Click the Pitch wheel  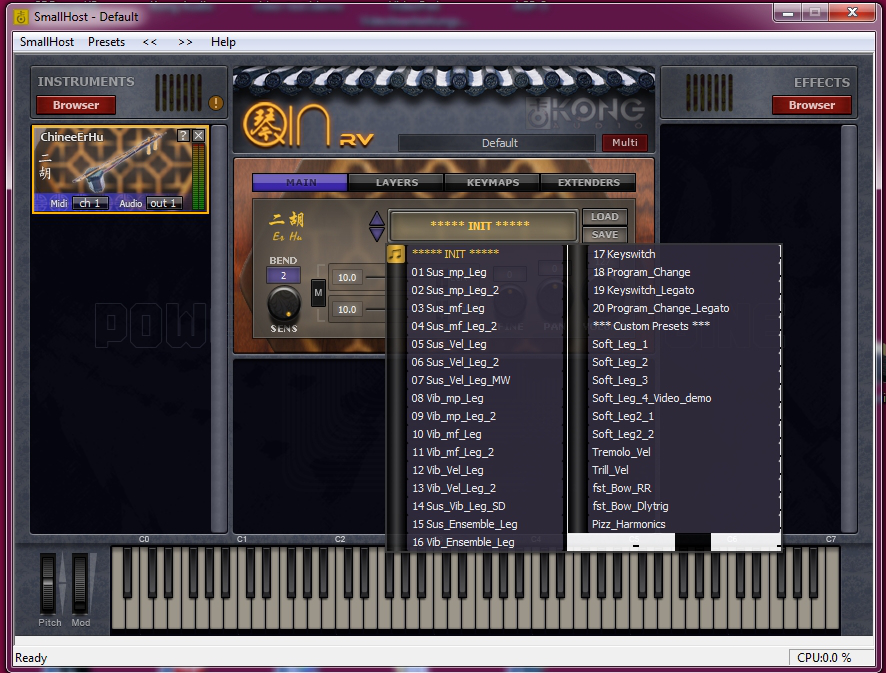(48, 584)
